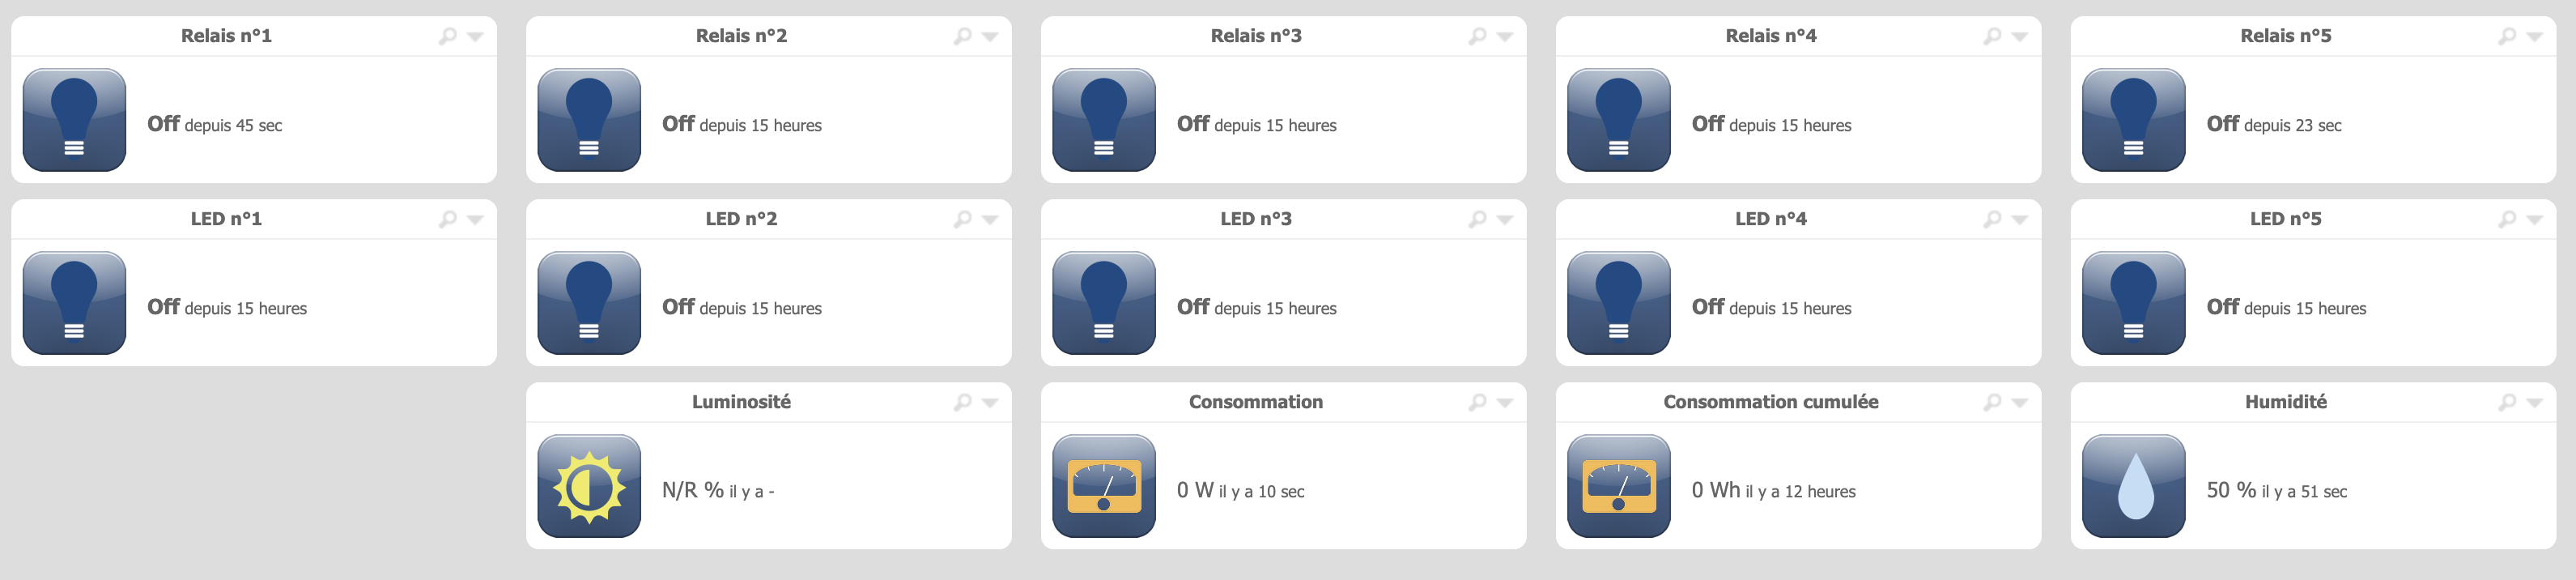Image resolution: width=2576 pixels, height=580 pixels.
Task: Toggle the Relais n°1 light bulb
Action: (x=74, y=120)
